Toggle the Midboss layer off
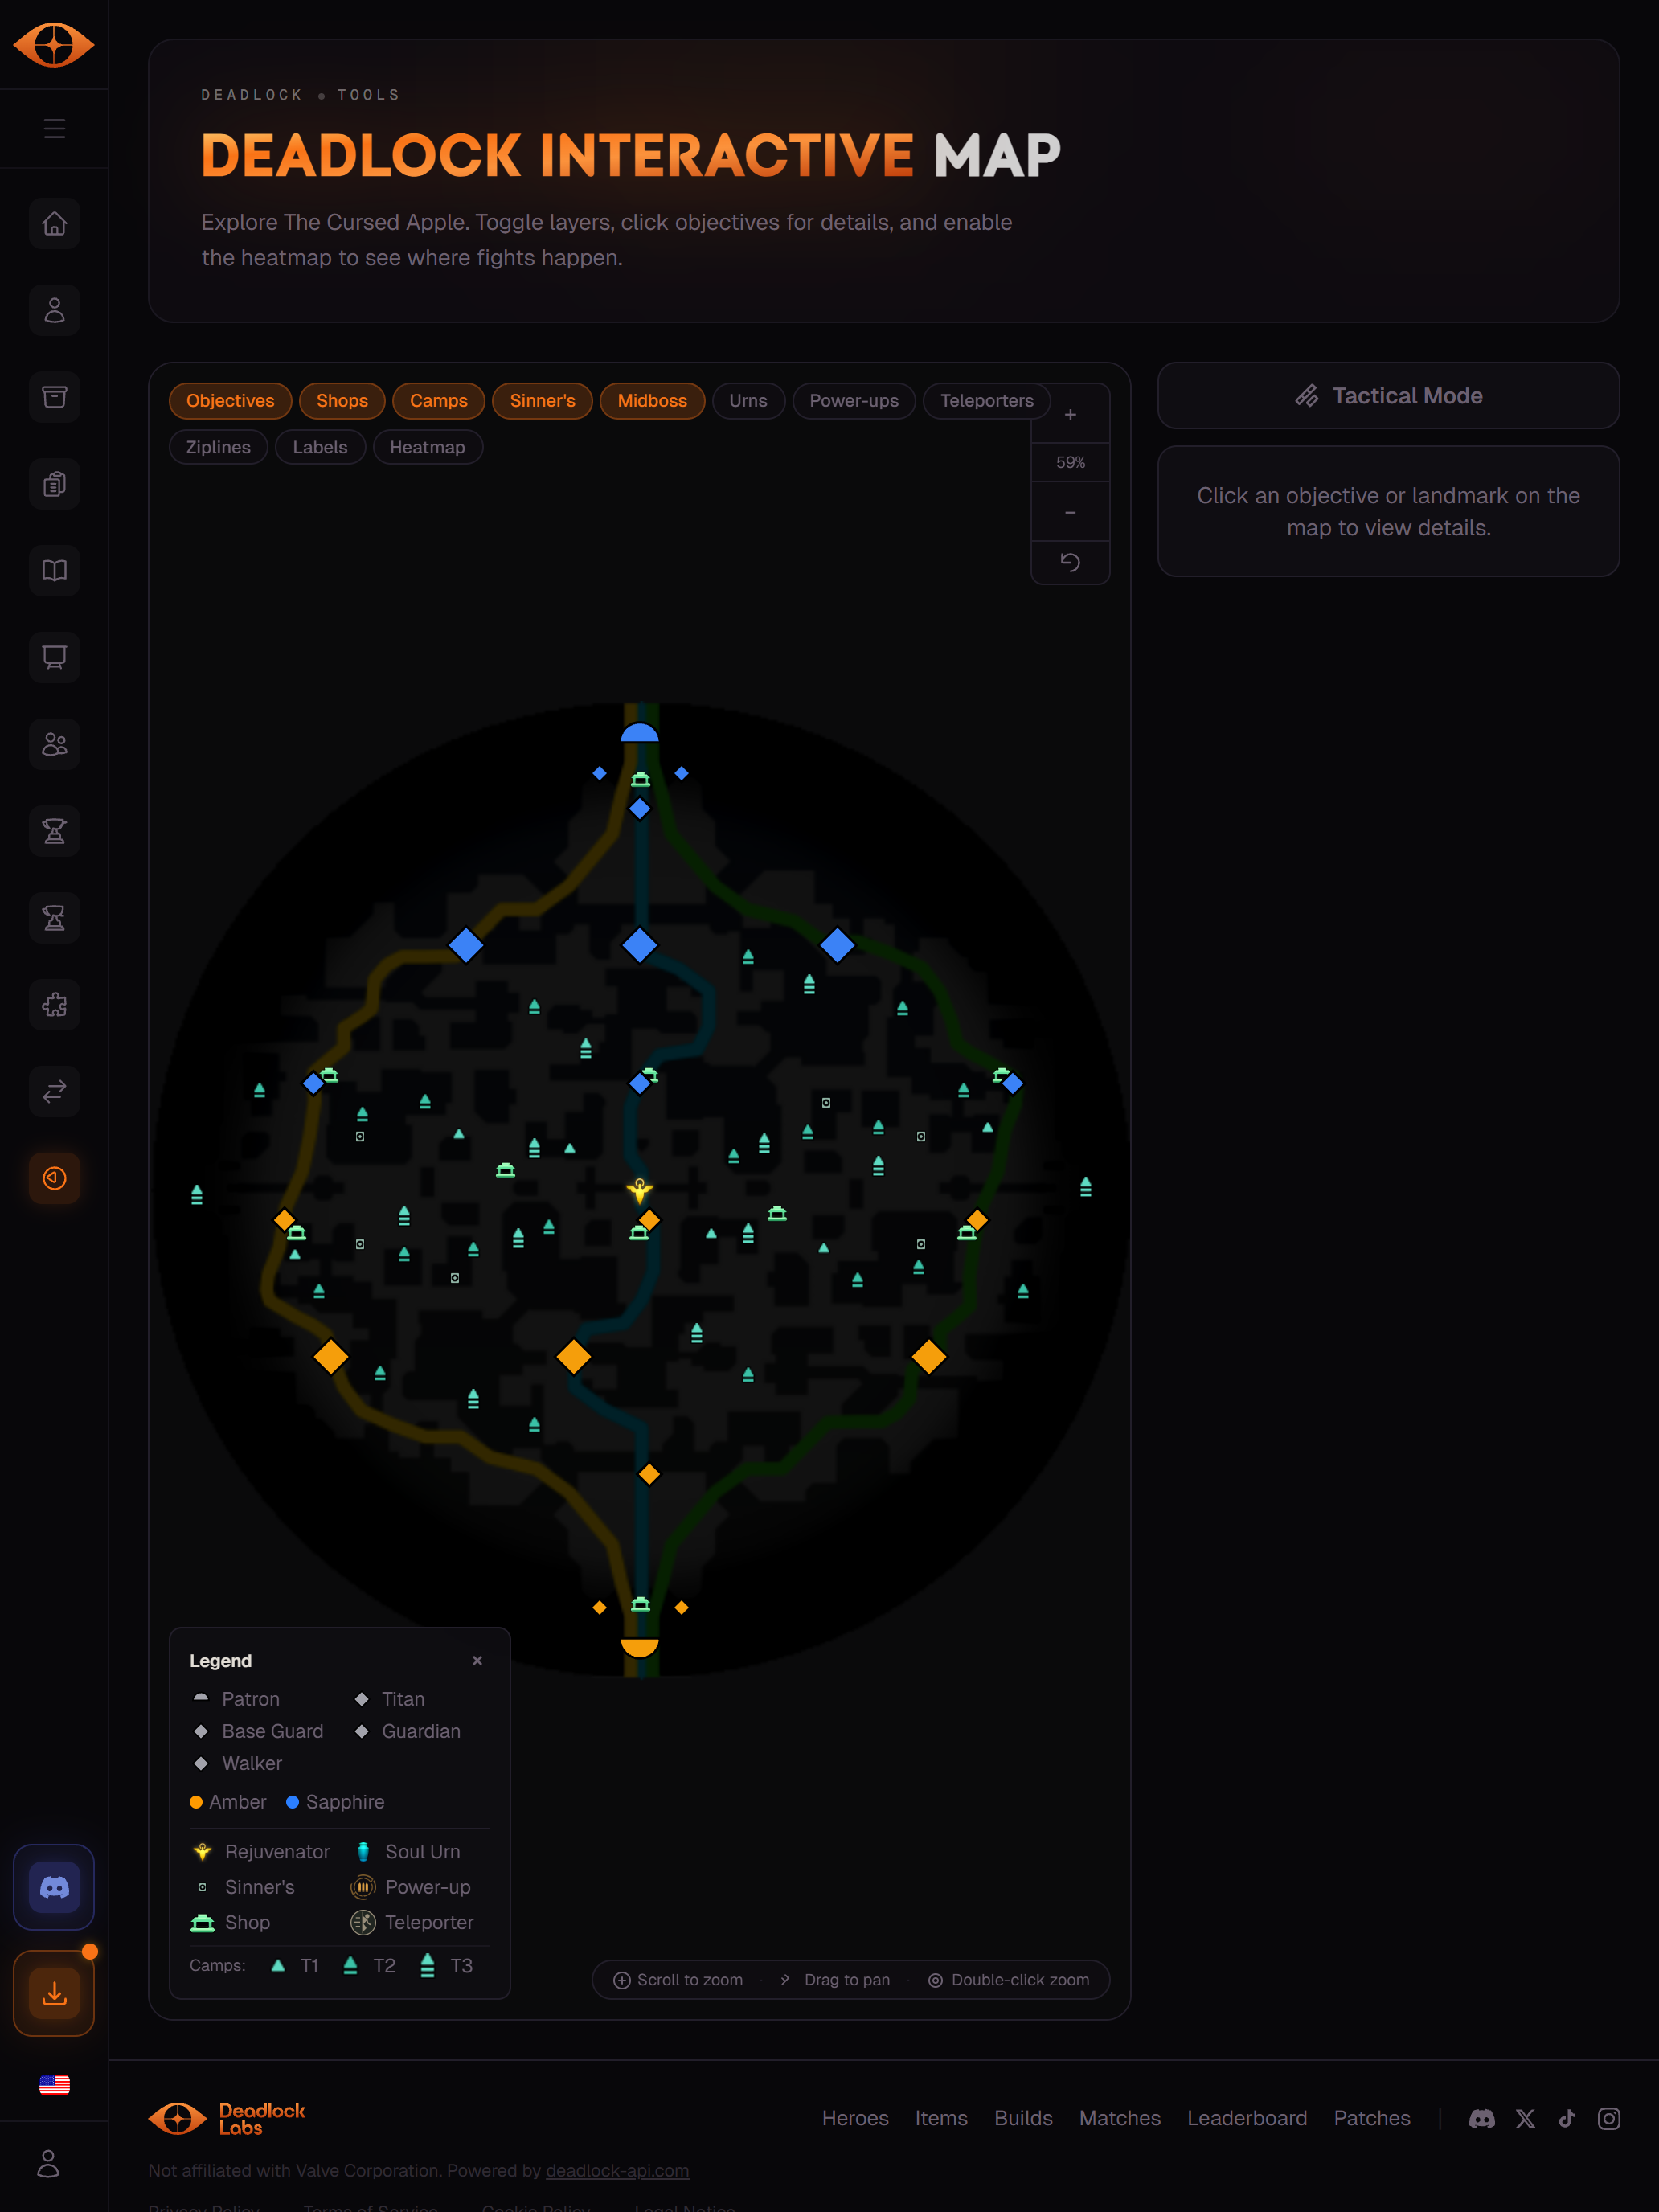This screenshot has width=1659, height=2212. [x=652, y=400]
